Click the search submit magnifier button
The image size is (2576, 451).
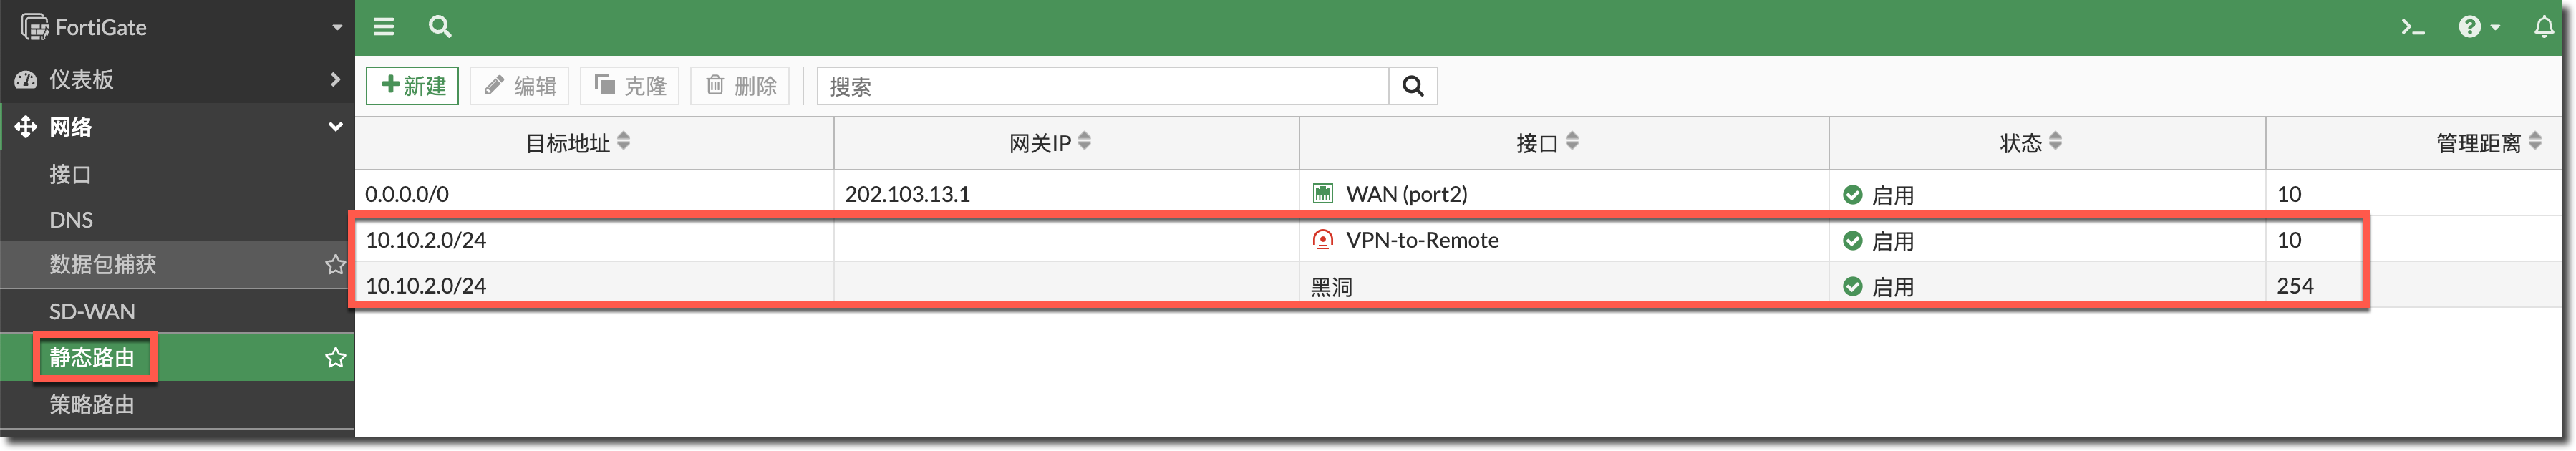pos(1413,86)
